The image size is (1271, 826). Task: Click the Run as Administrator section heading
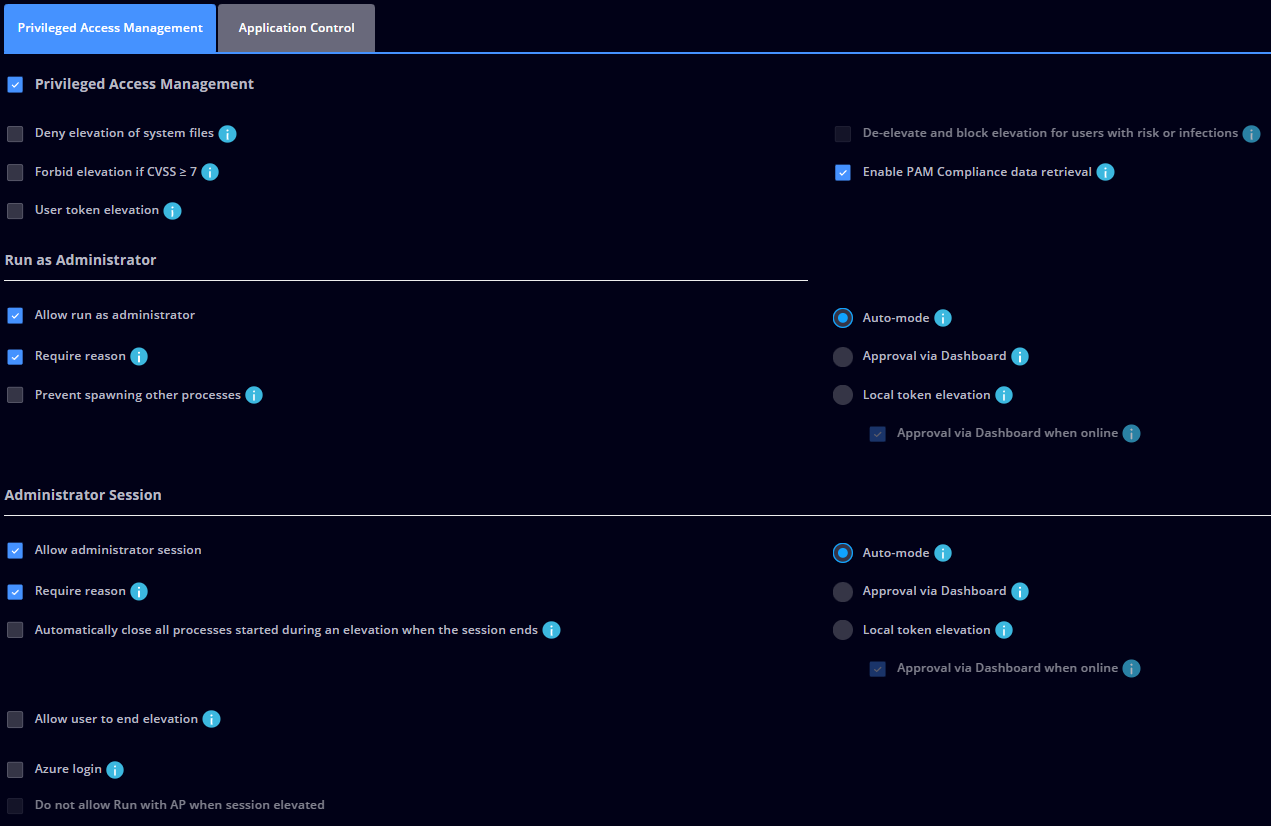click(x=80, y=260)
